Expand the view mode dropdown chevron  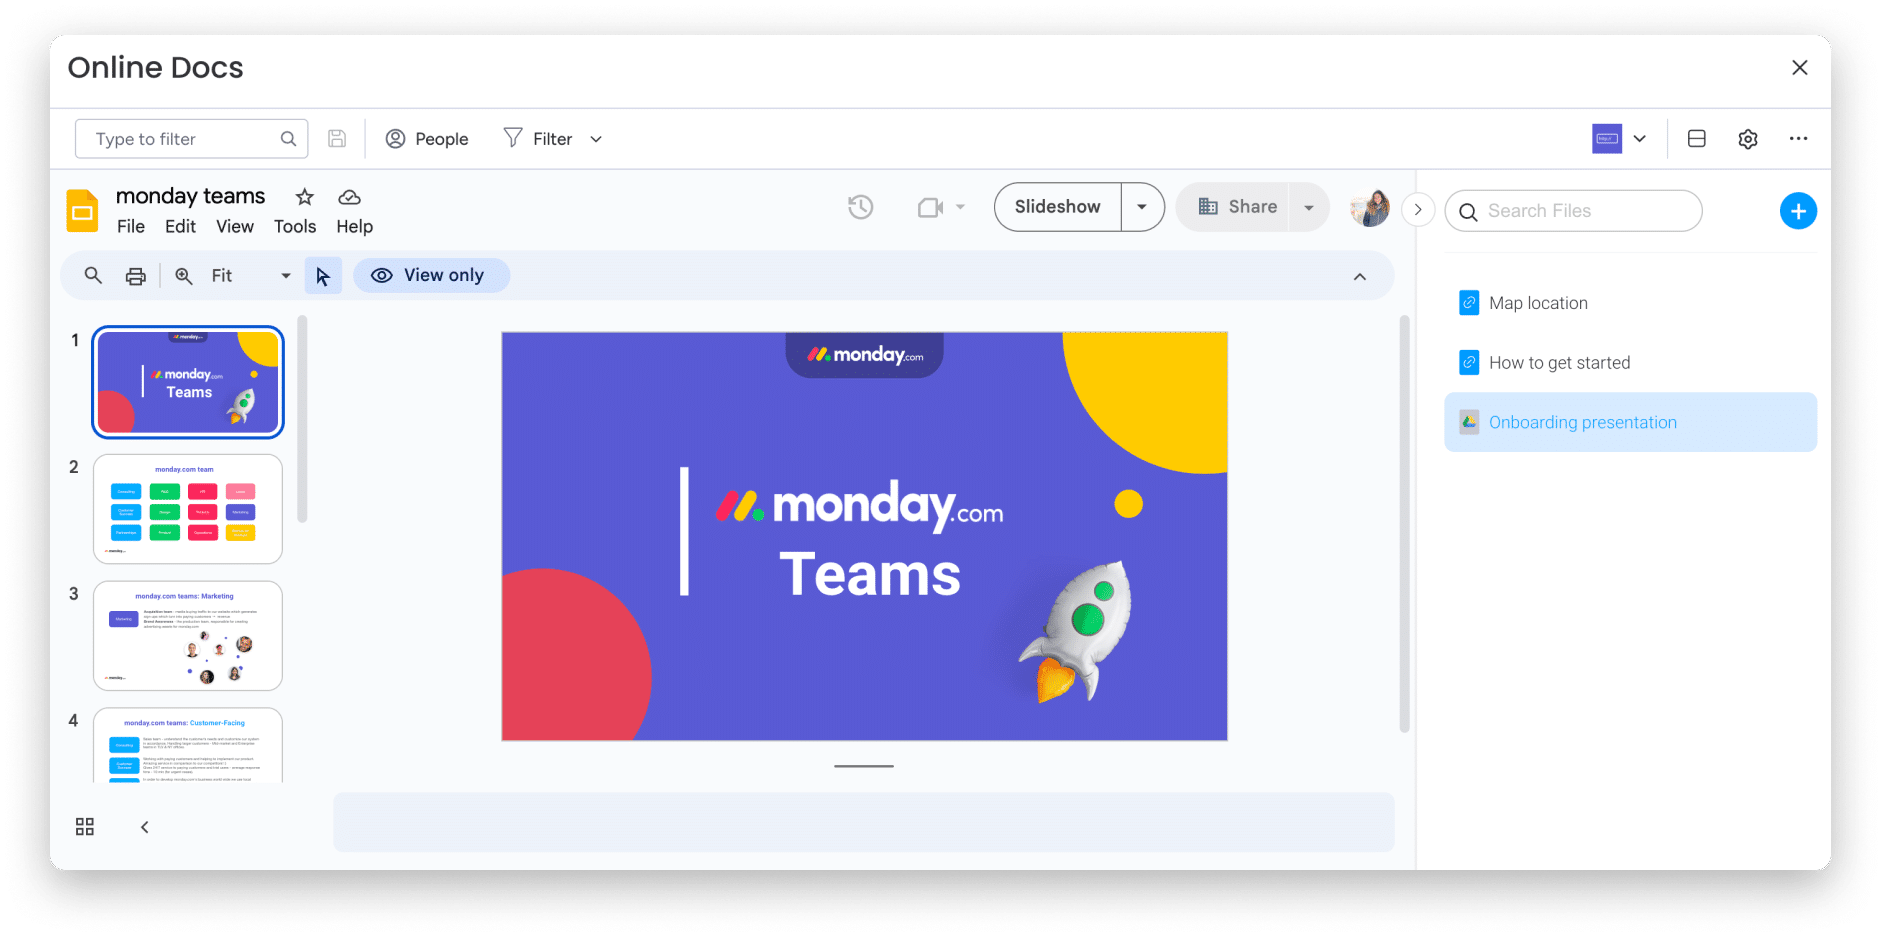(x=1640, y=139)
